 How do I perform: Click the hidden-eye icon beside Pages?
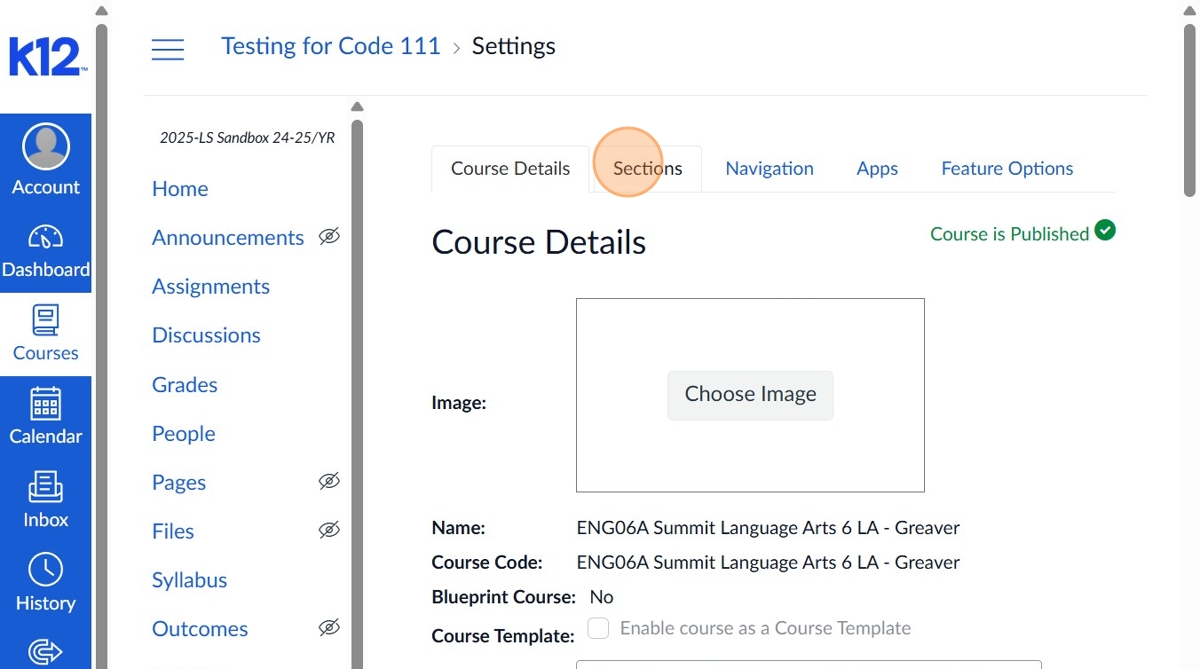point(329,482)
